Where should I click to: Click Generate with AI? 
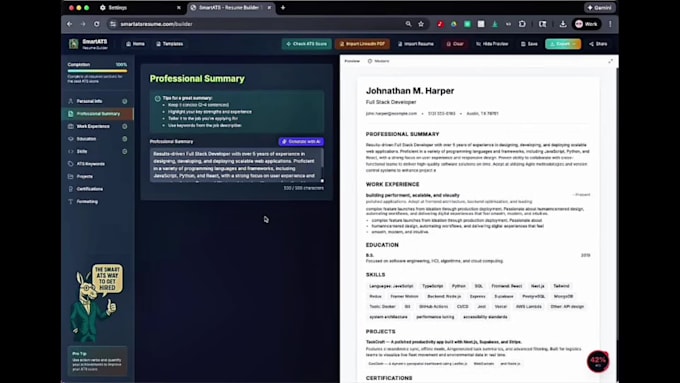(x=301, y=141)
